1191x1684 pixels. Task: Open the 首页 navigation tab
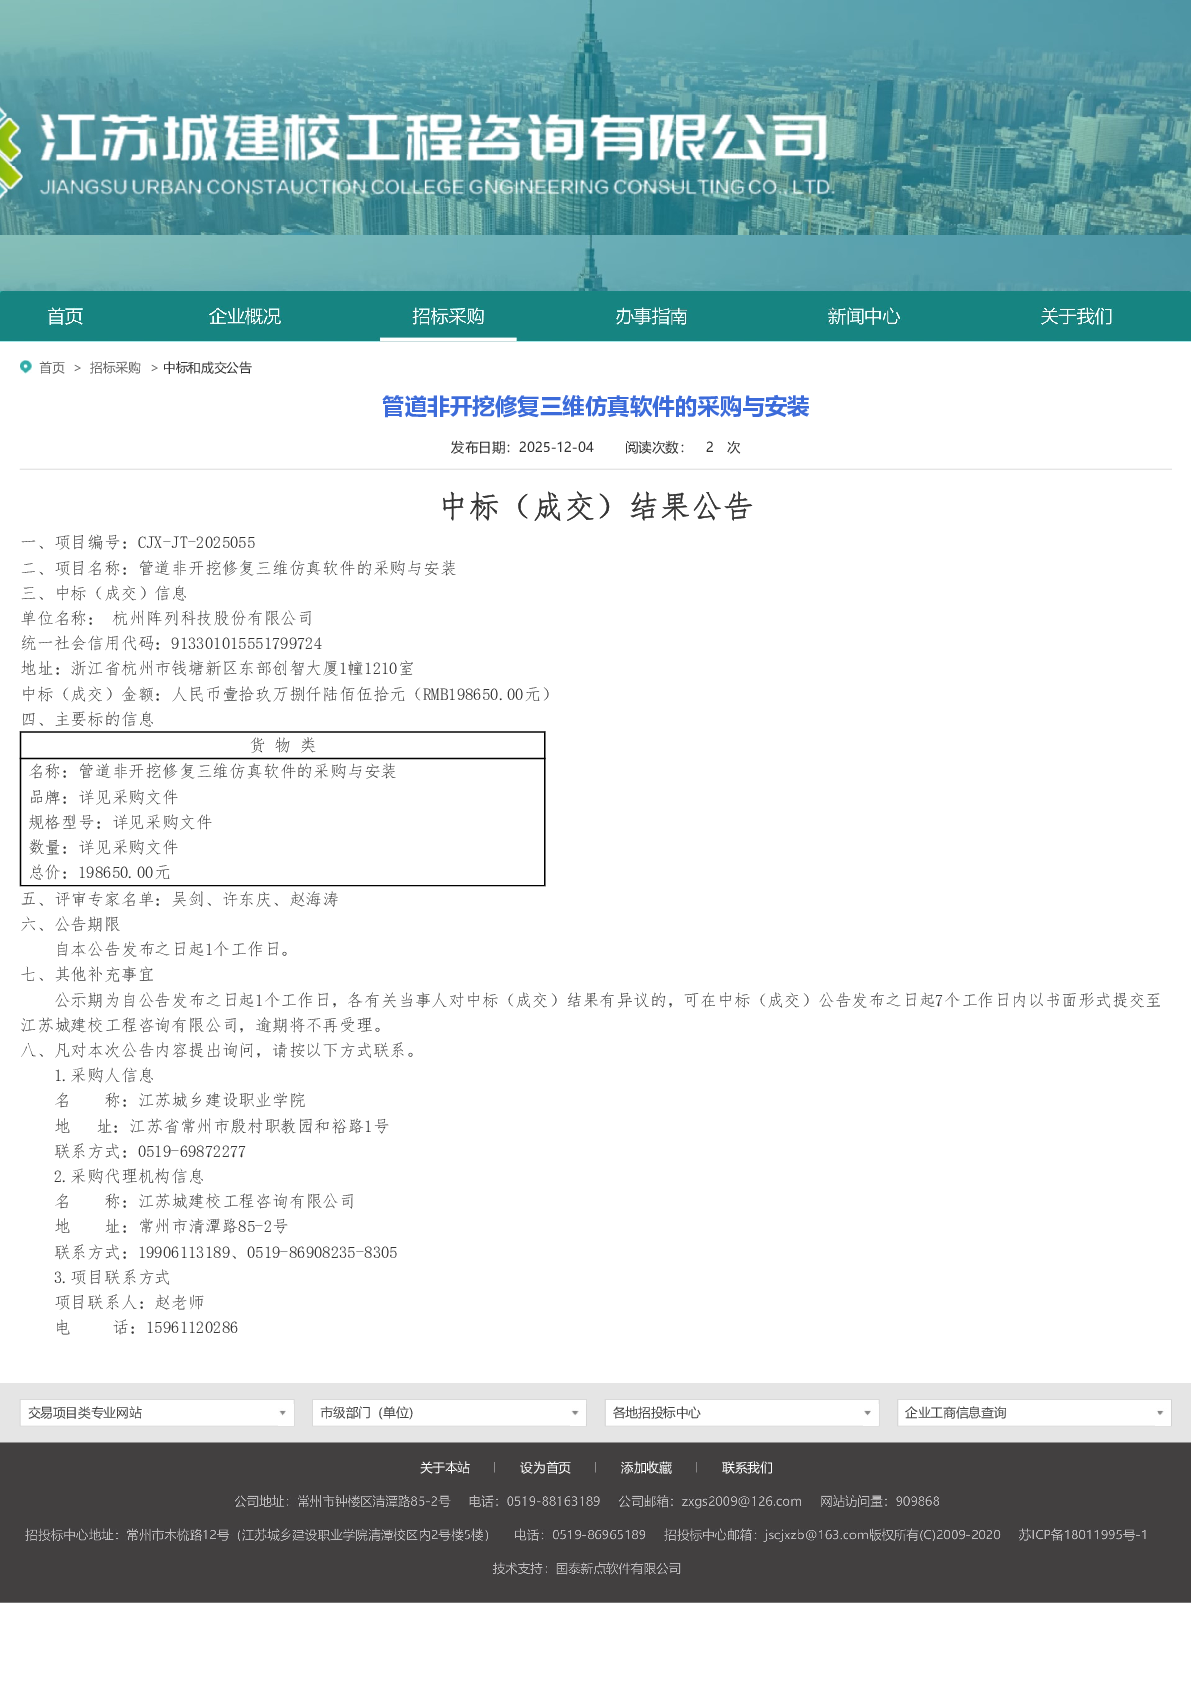pyautogui.click(x=65, y=317)
